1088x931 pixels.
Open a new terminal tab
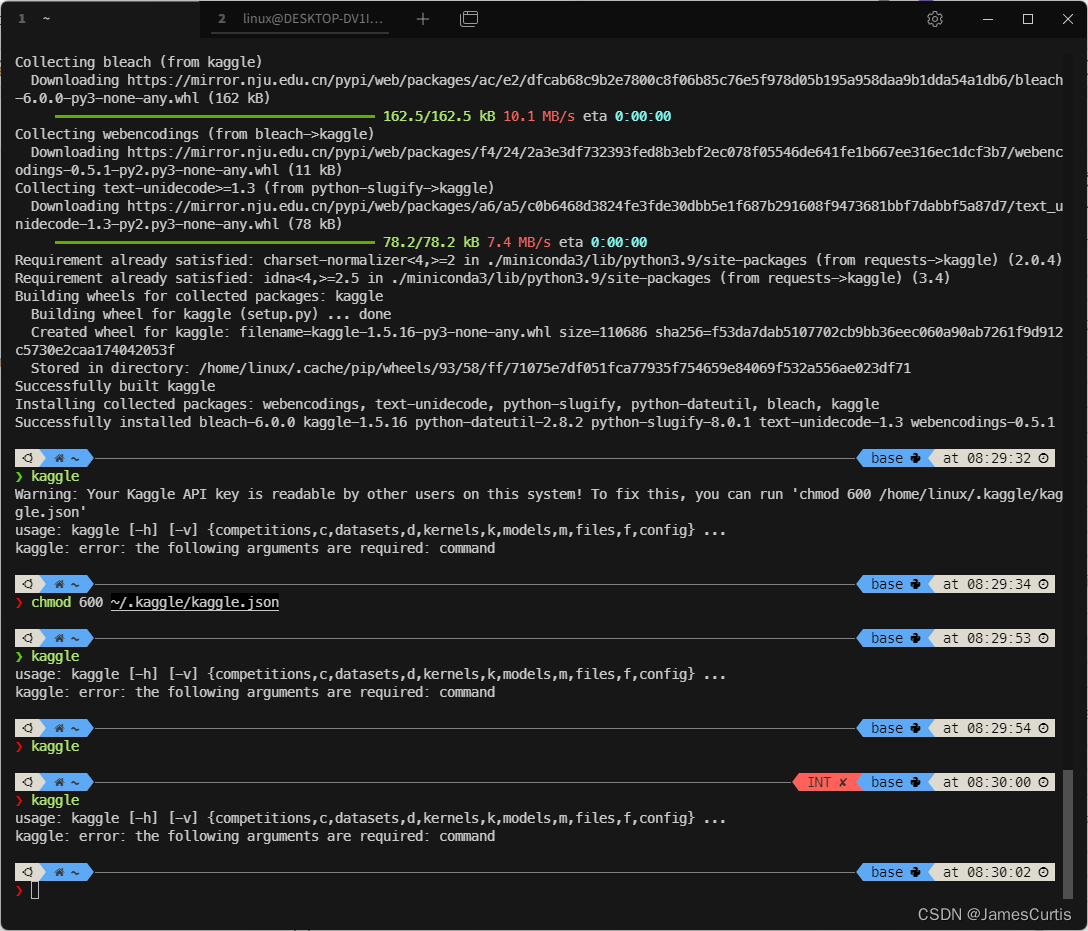[423, 19]
